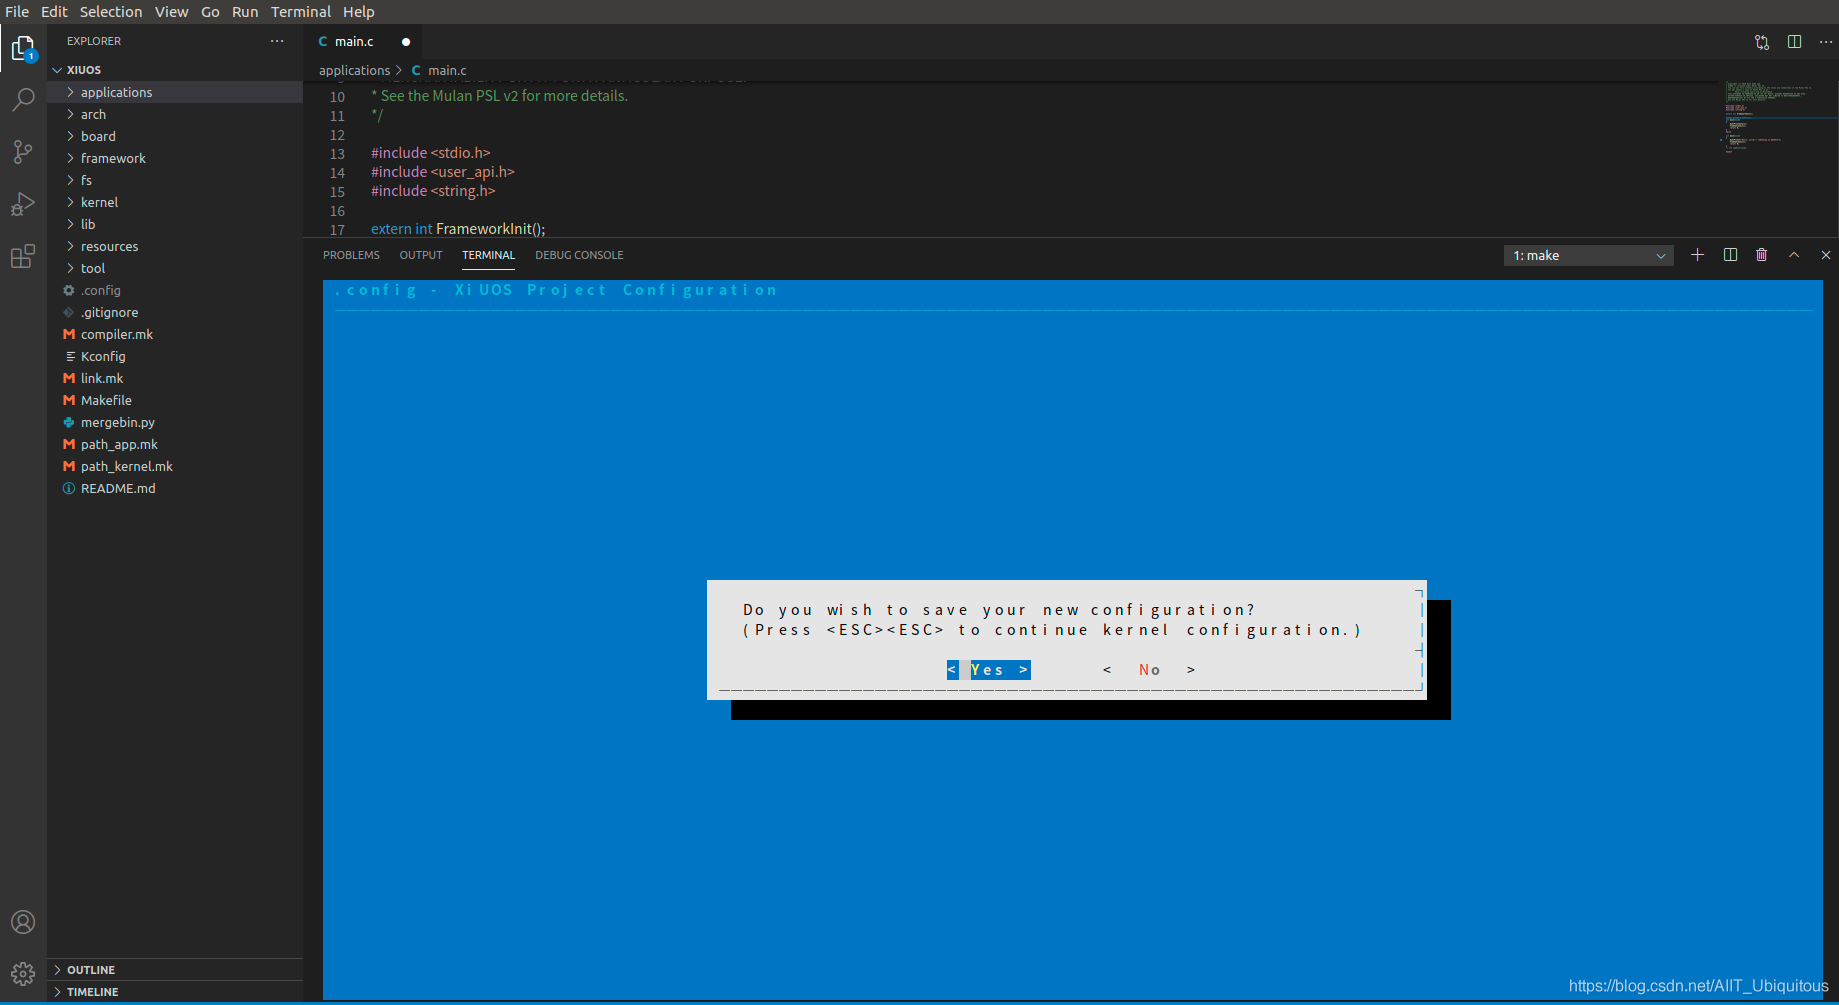The width and height of the screenshot is (1839, 1005).
Task: Open the Accounts menu icon
Action: pyautogui.click(x=23, y=922)
